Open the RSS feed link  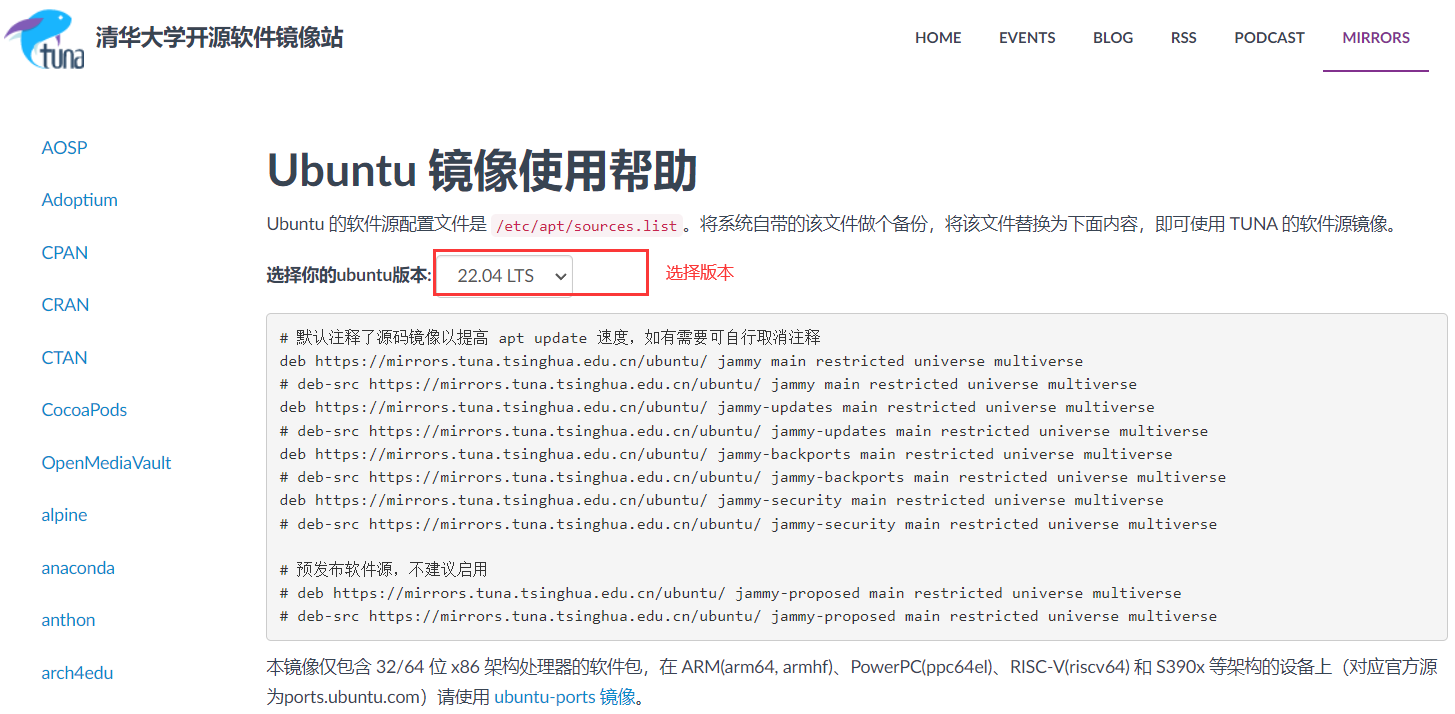tap(1184, 38)
